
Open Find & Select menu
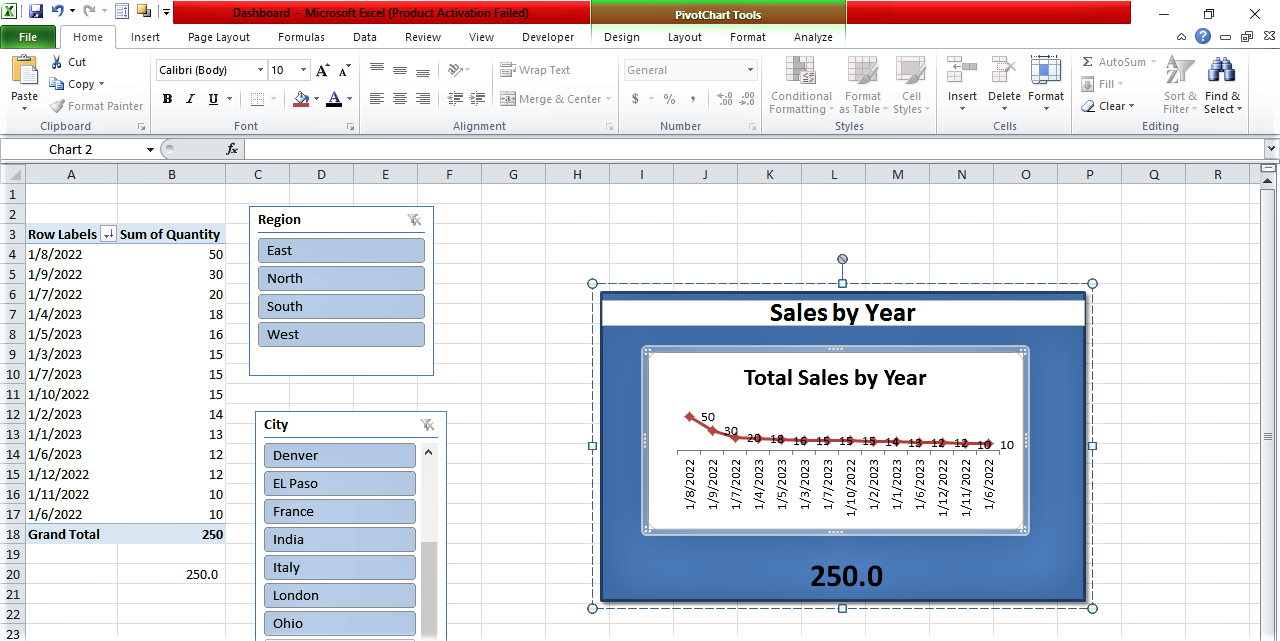click(x=1222, y=85)
